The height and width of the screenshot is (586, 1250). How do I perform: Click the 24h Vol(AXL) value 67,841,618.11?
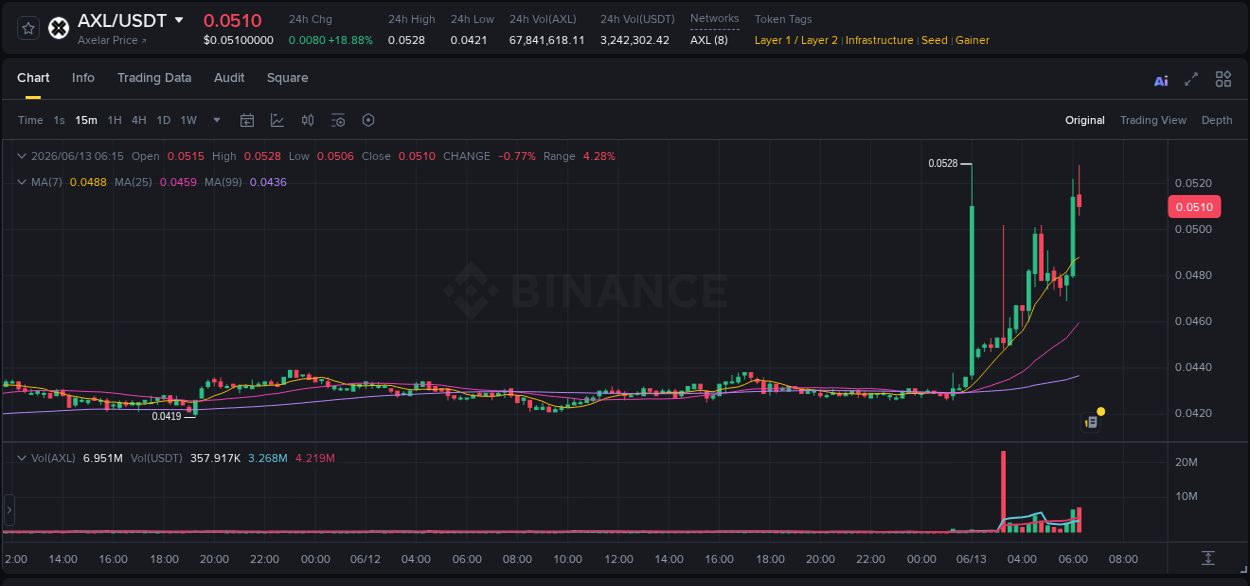[547, 40]
